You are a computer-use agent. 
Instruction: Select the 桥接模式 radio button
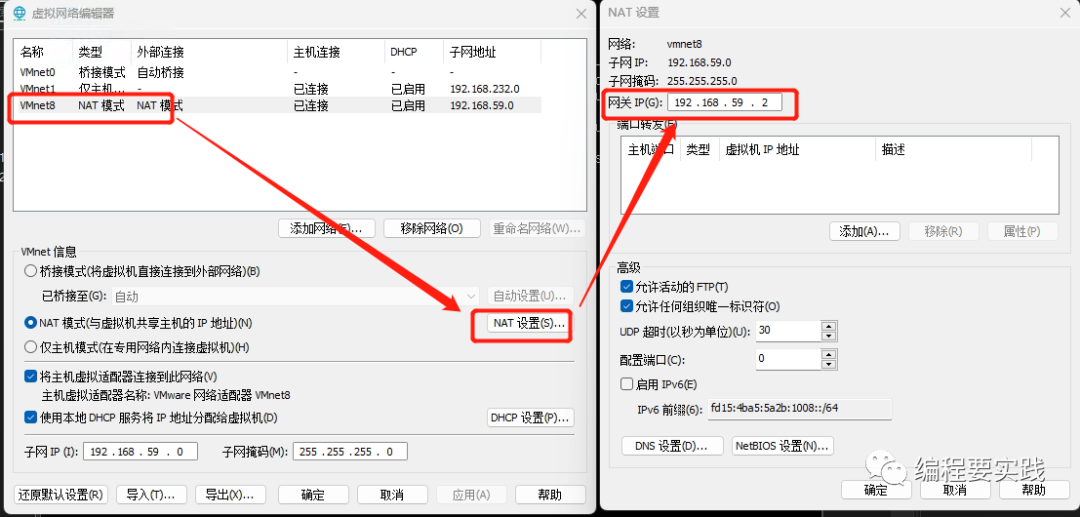(30, 271)
